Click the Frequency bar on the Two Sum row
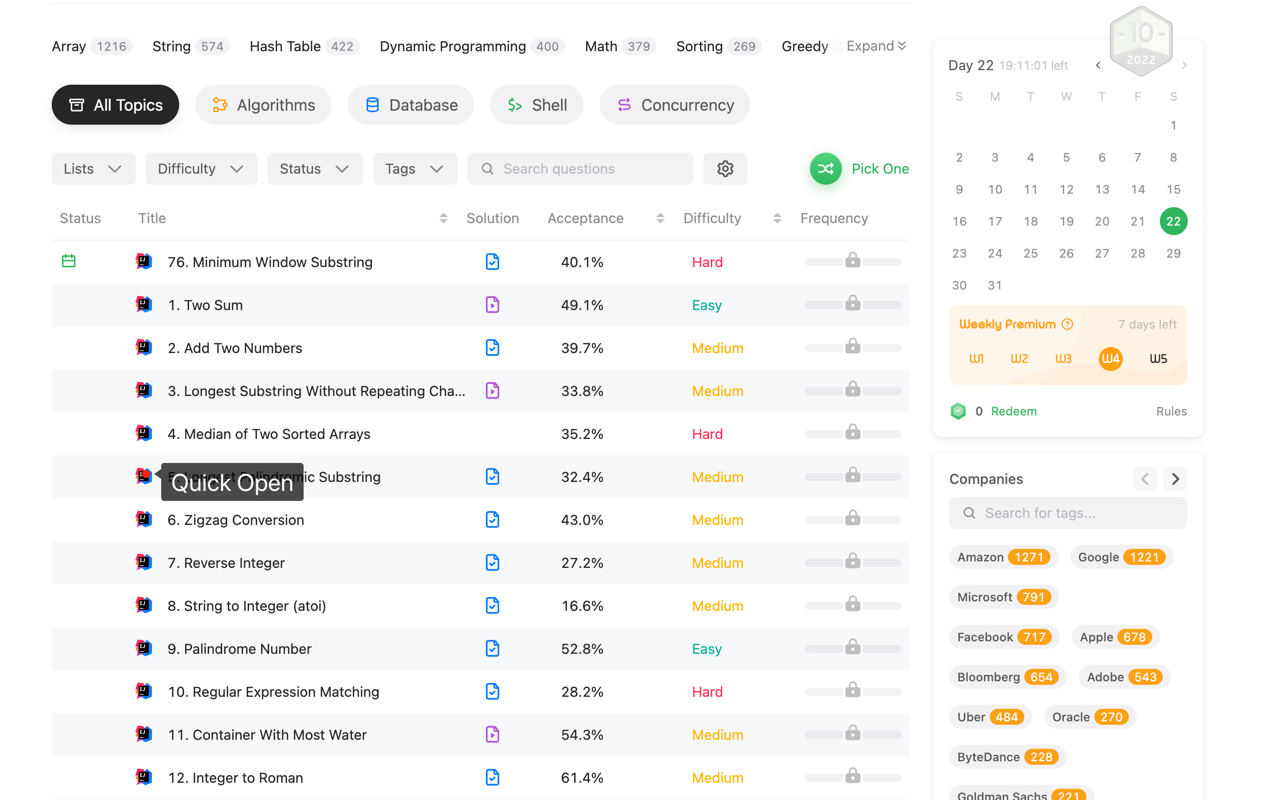Screen dimensions: 1280x800 pos(852,304)
